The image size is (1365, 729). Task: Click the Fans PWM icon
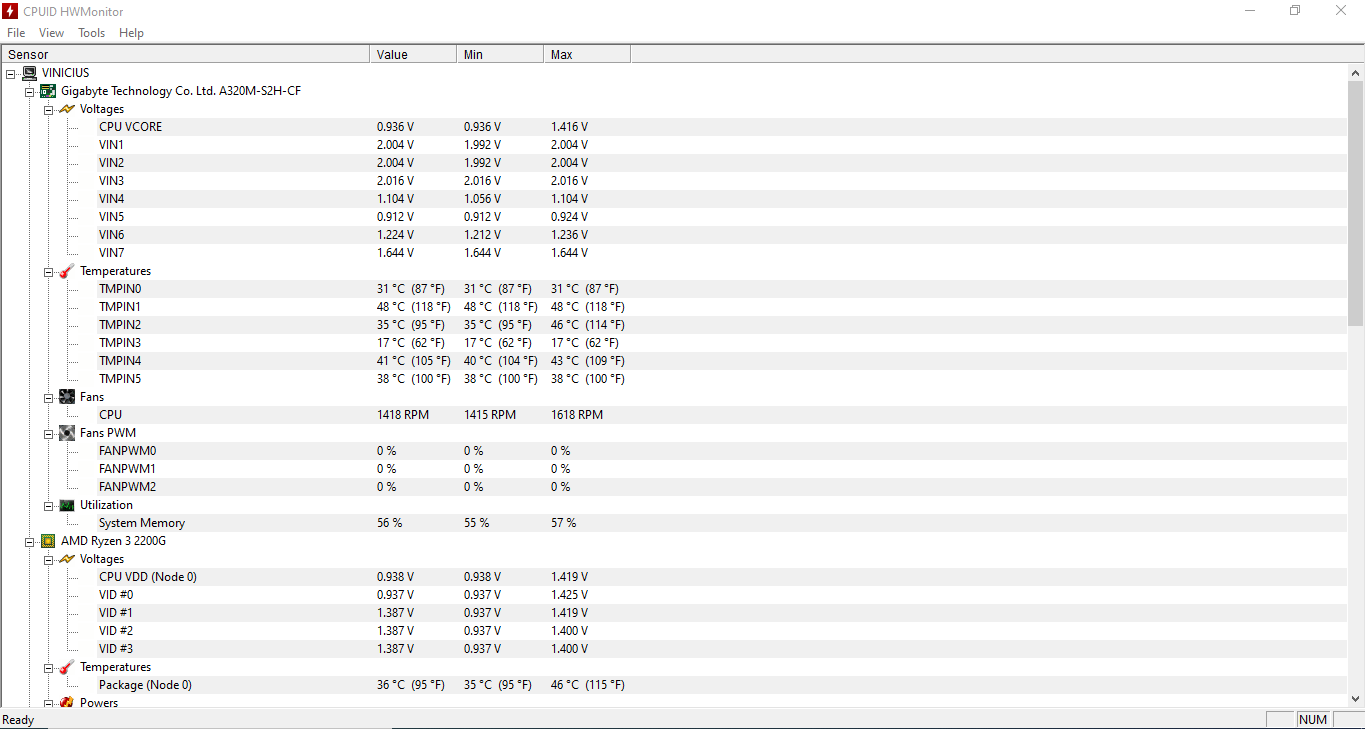(x=67, y=433)
